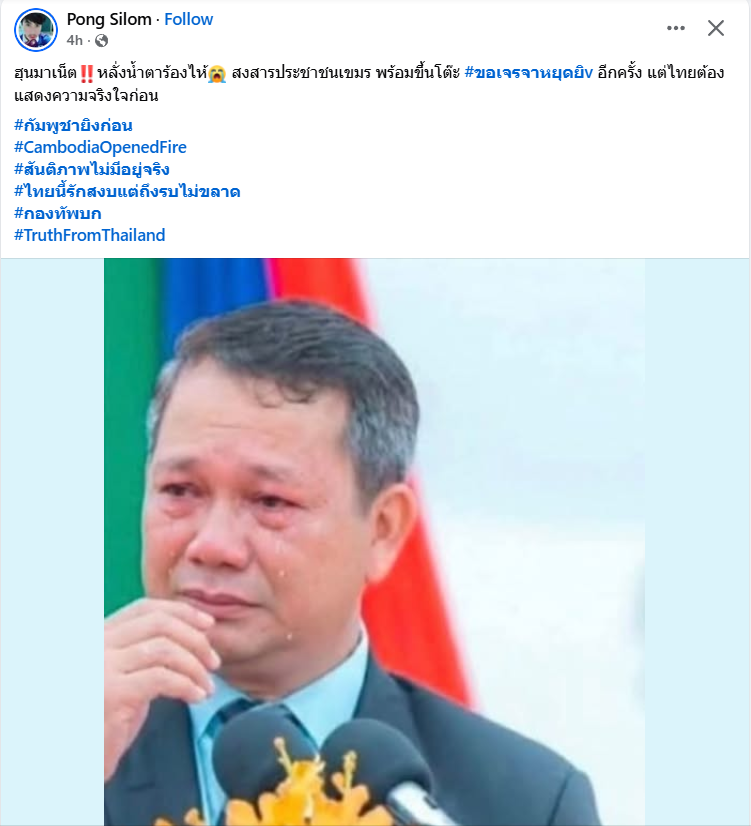Open the #TruthFromThailand hashtag

pyautogui.click(x=90, y=235)
